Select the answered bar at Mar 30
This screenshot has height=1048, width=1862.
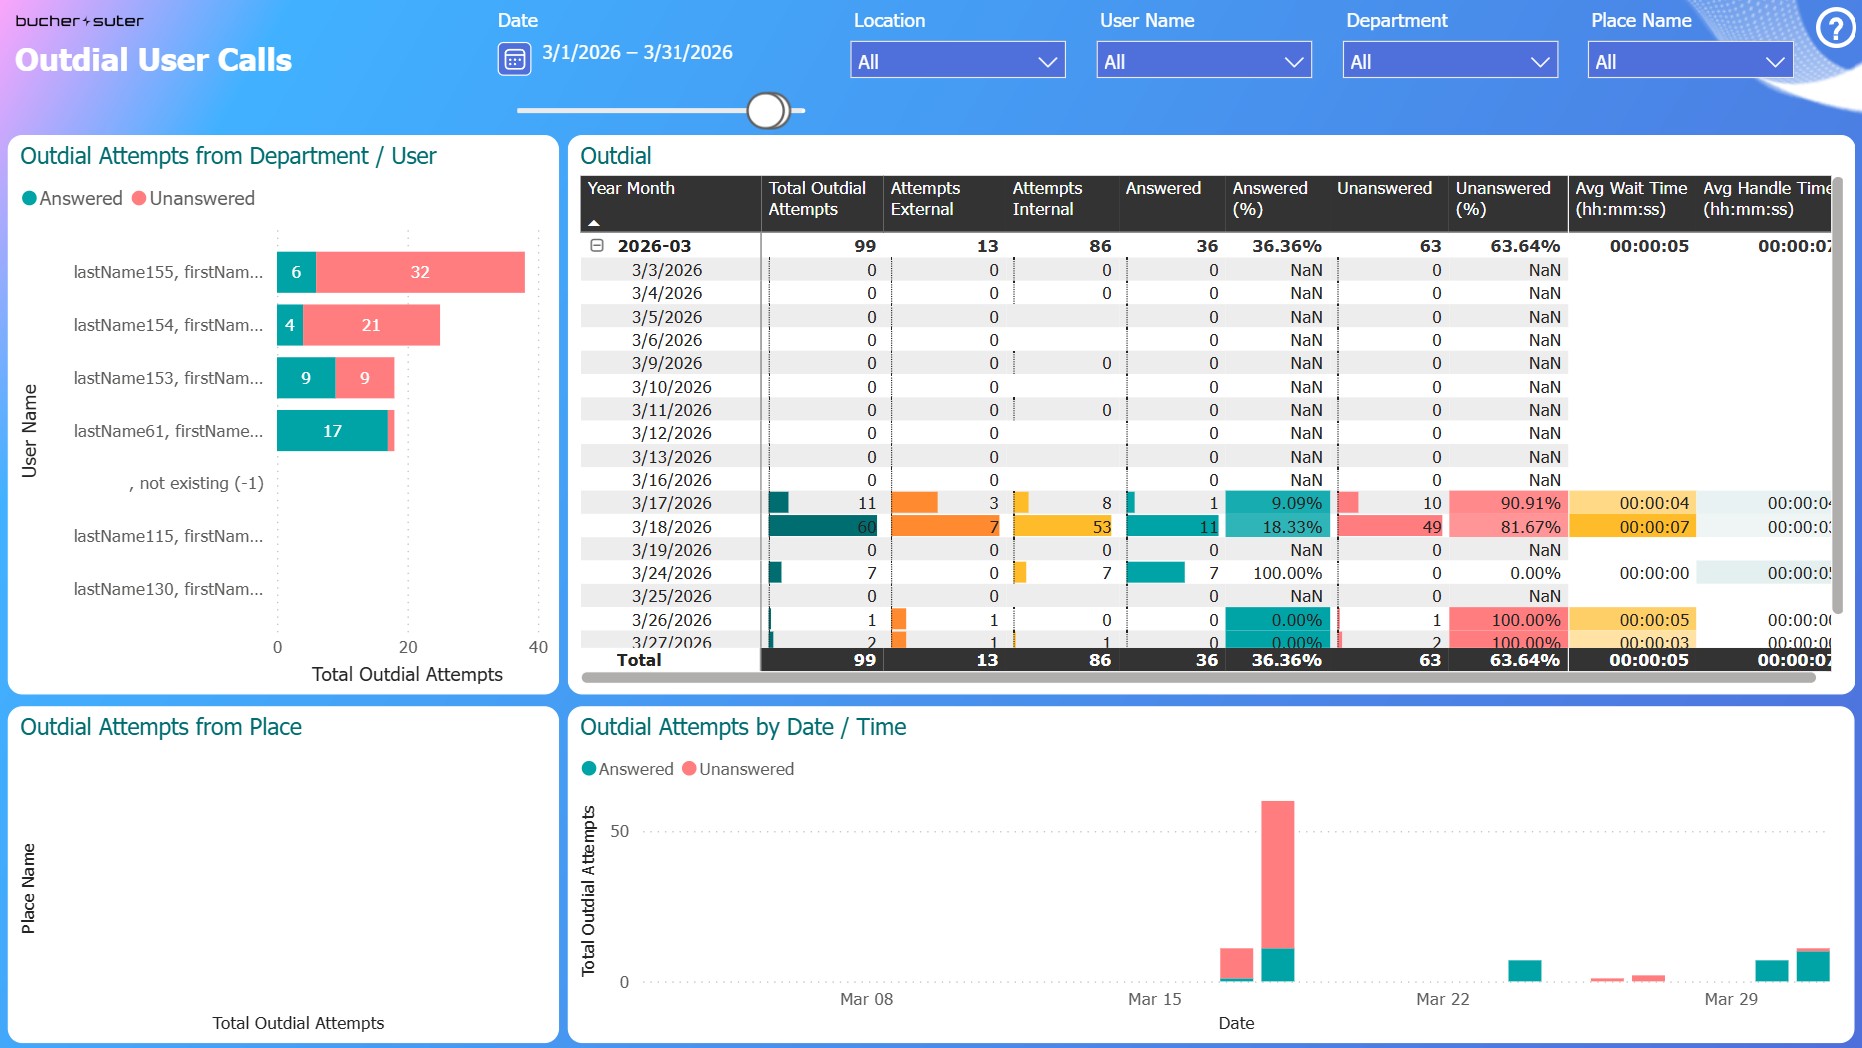pos(1772,970)
